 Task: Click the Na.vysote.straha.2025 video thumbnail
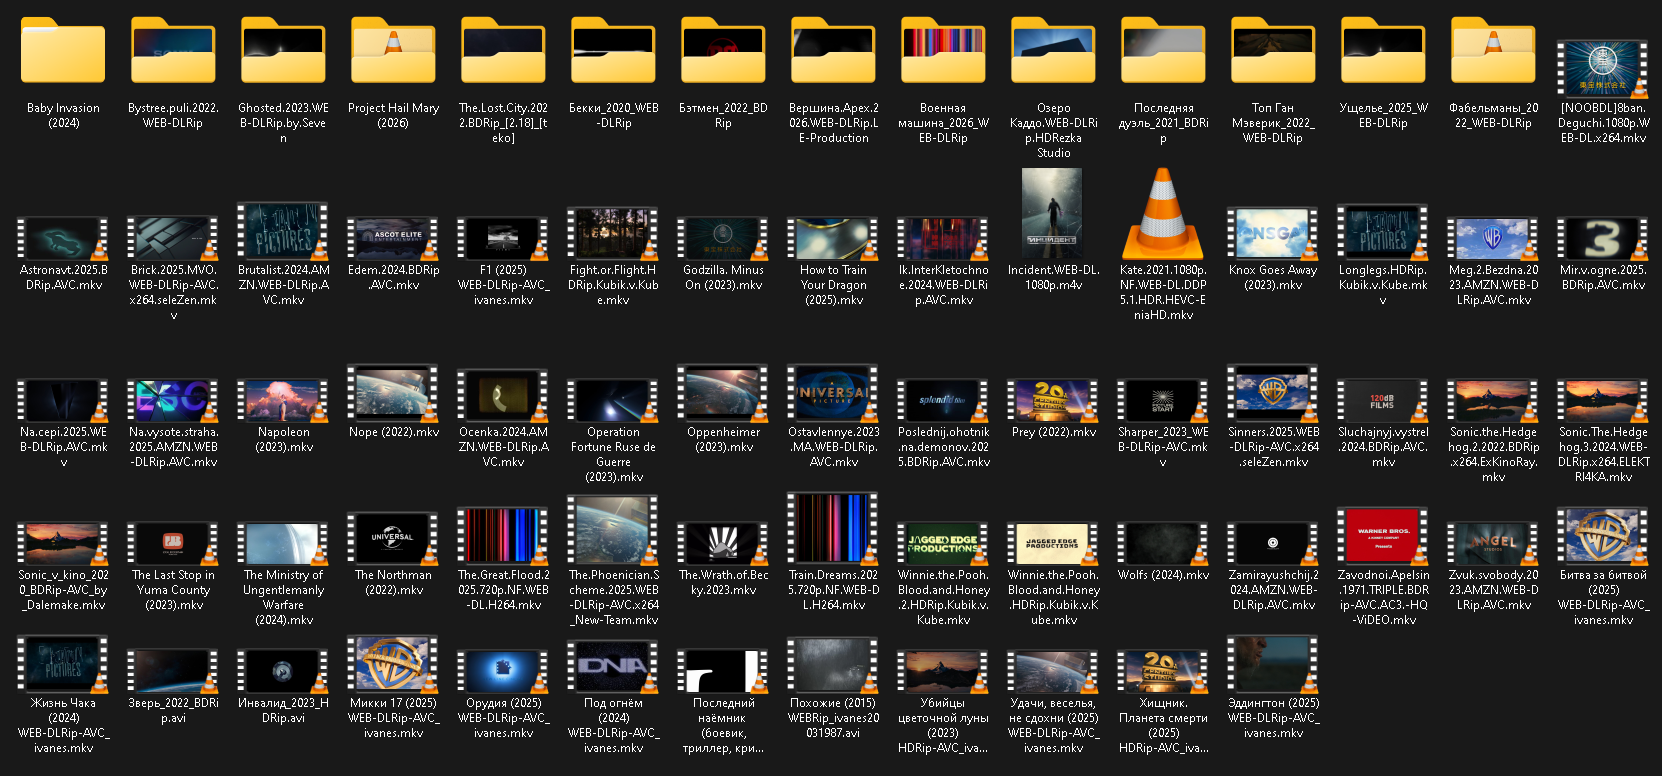click(x=173, y=401)
